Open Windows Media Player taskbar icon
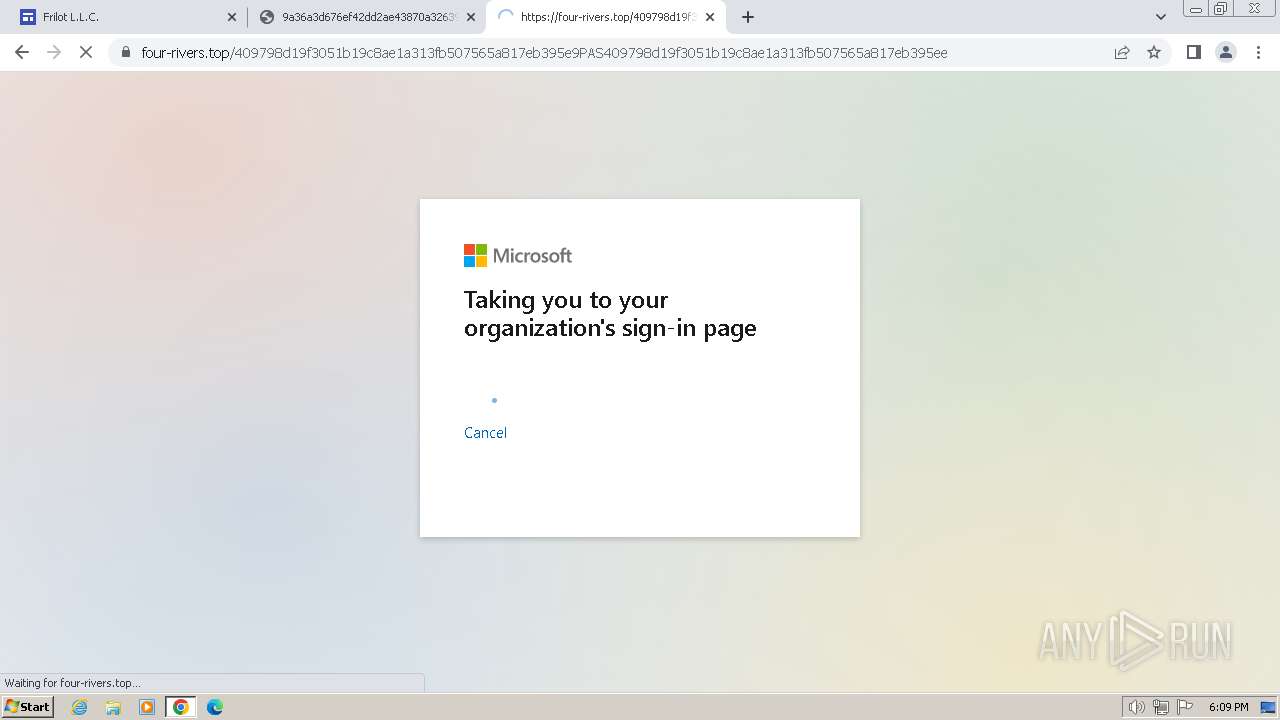The width and height of the screenshot is (1280, 720). pos(147,707)
